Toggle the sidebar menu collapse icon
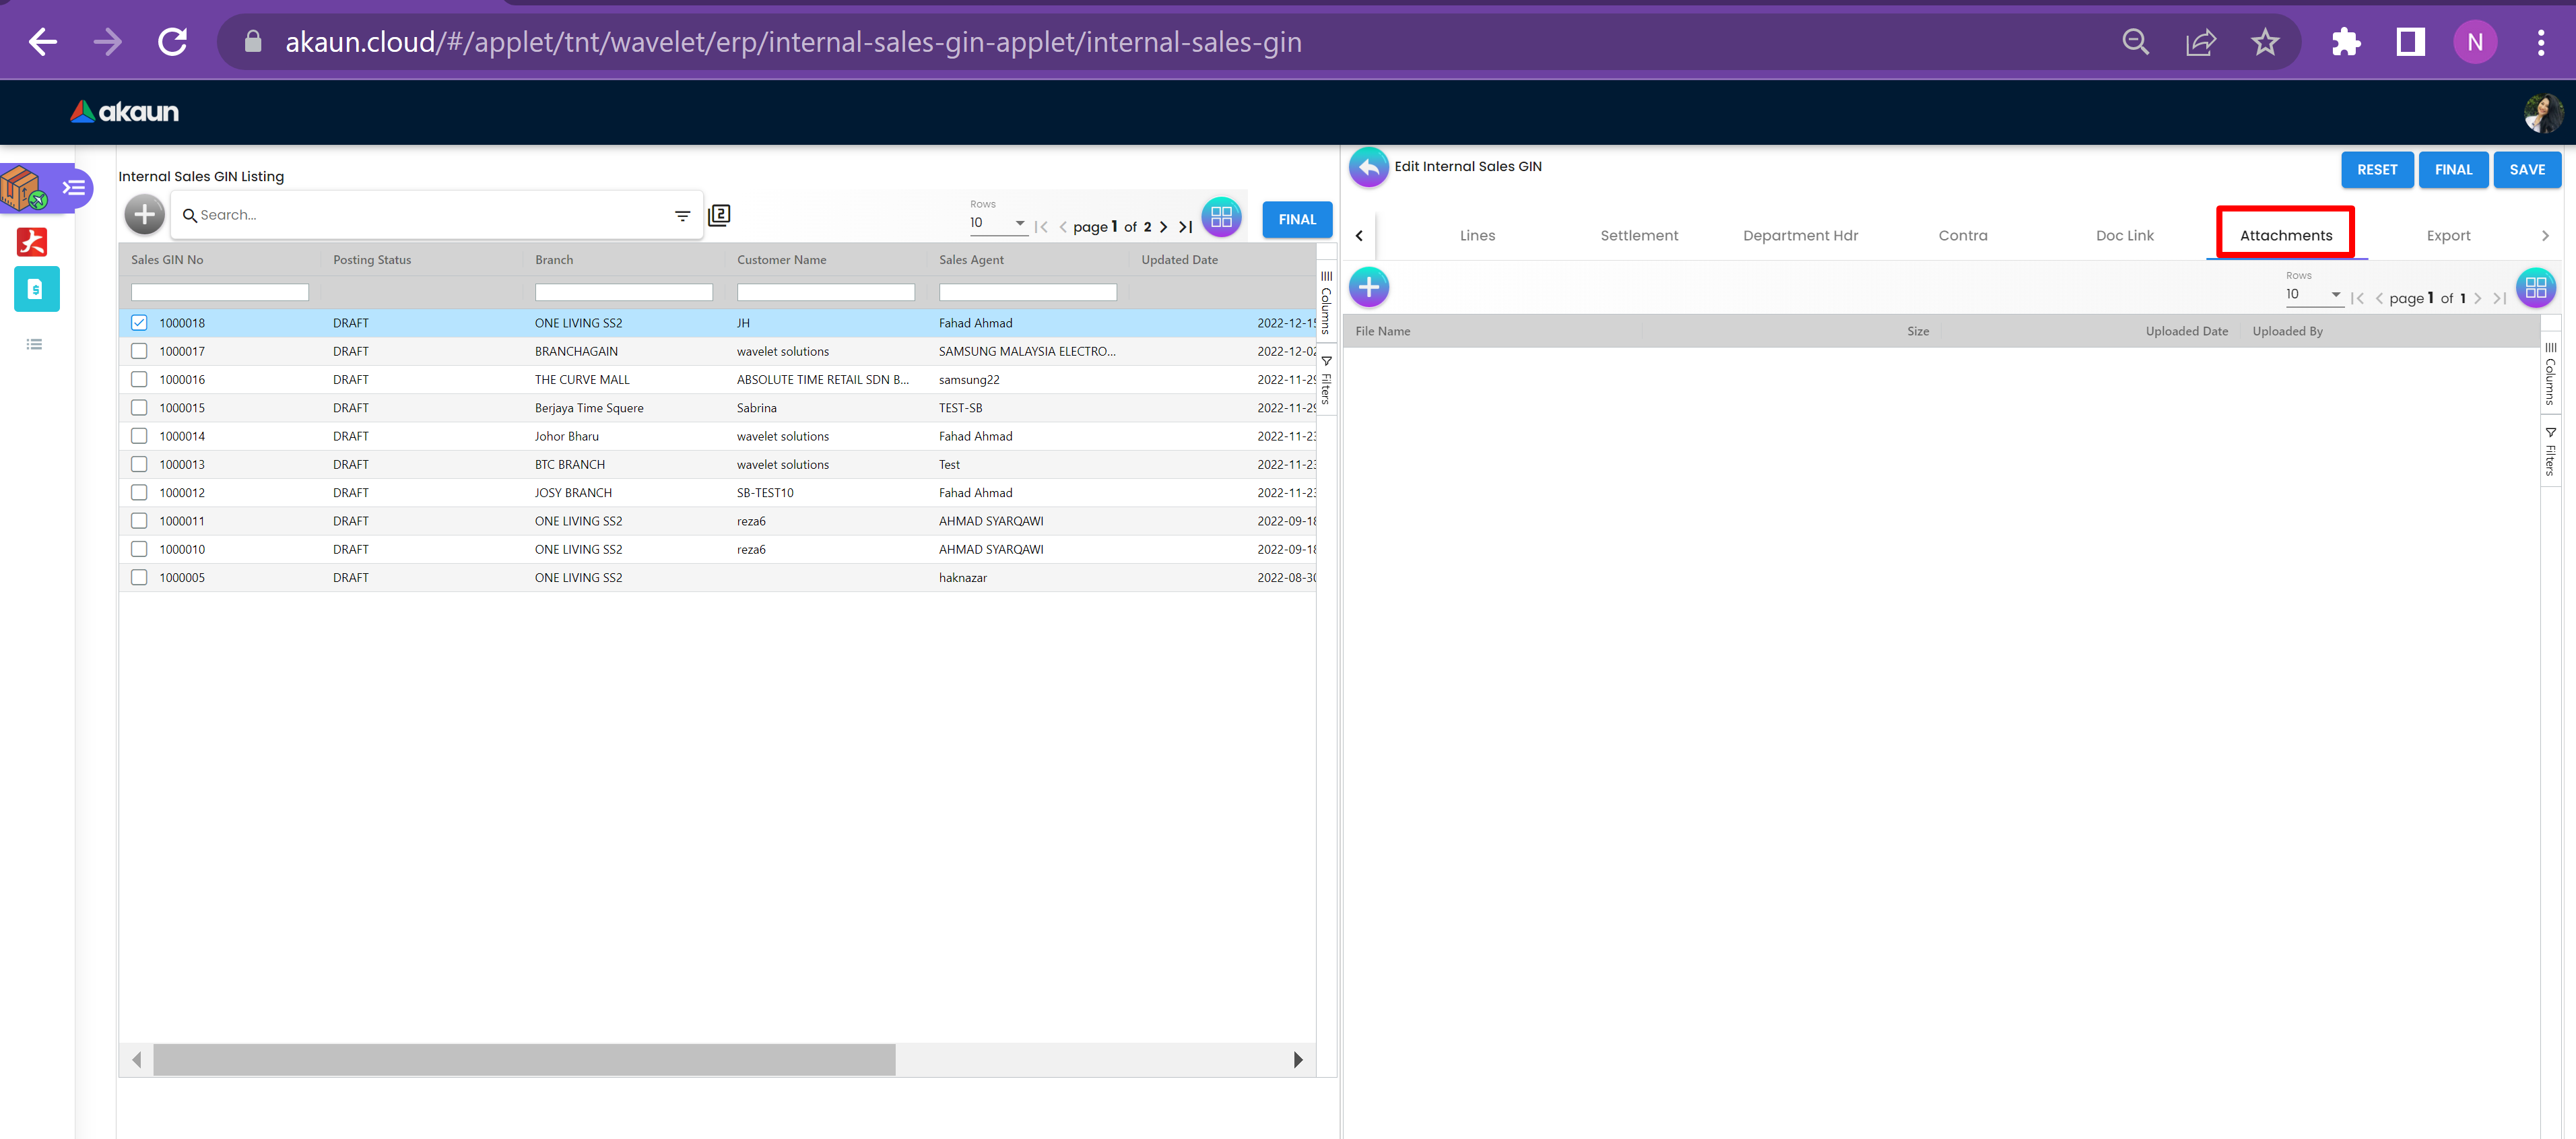2576x1139 pixels. coord(74,188)
